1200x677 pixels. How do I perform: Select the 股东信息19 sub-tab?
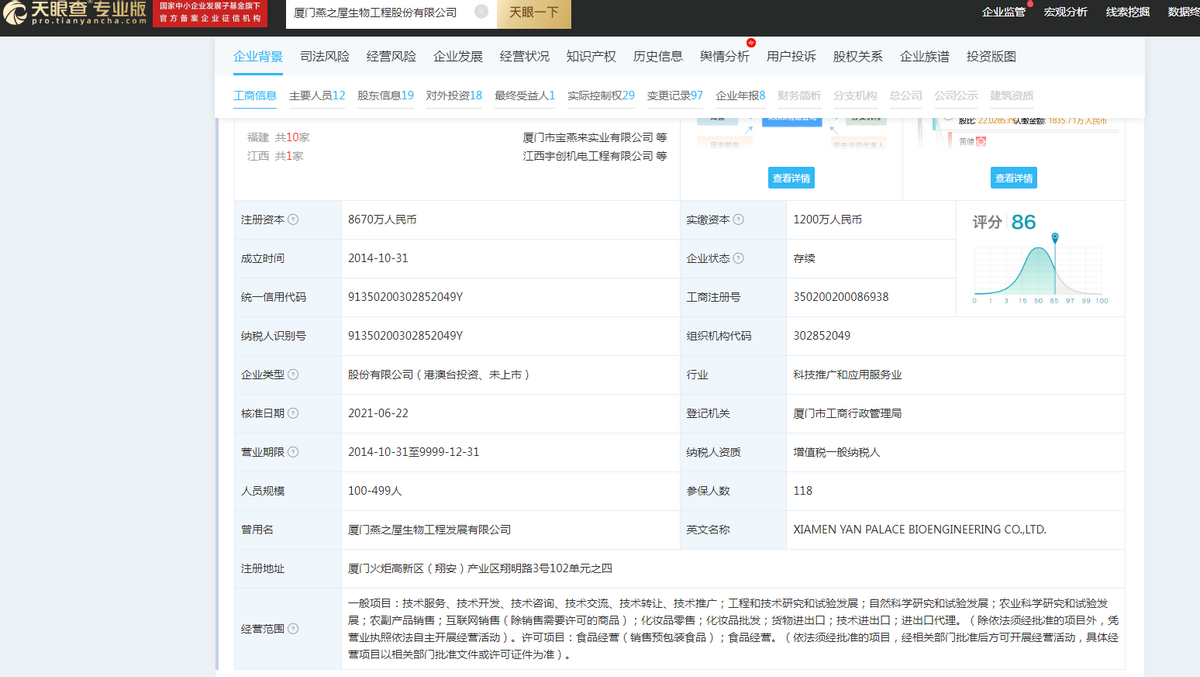[386, 96]
